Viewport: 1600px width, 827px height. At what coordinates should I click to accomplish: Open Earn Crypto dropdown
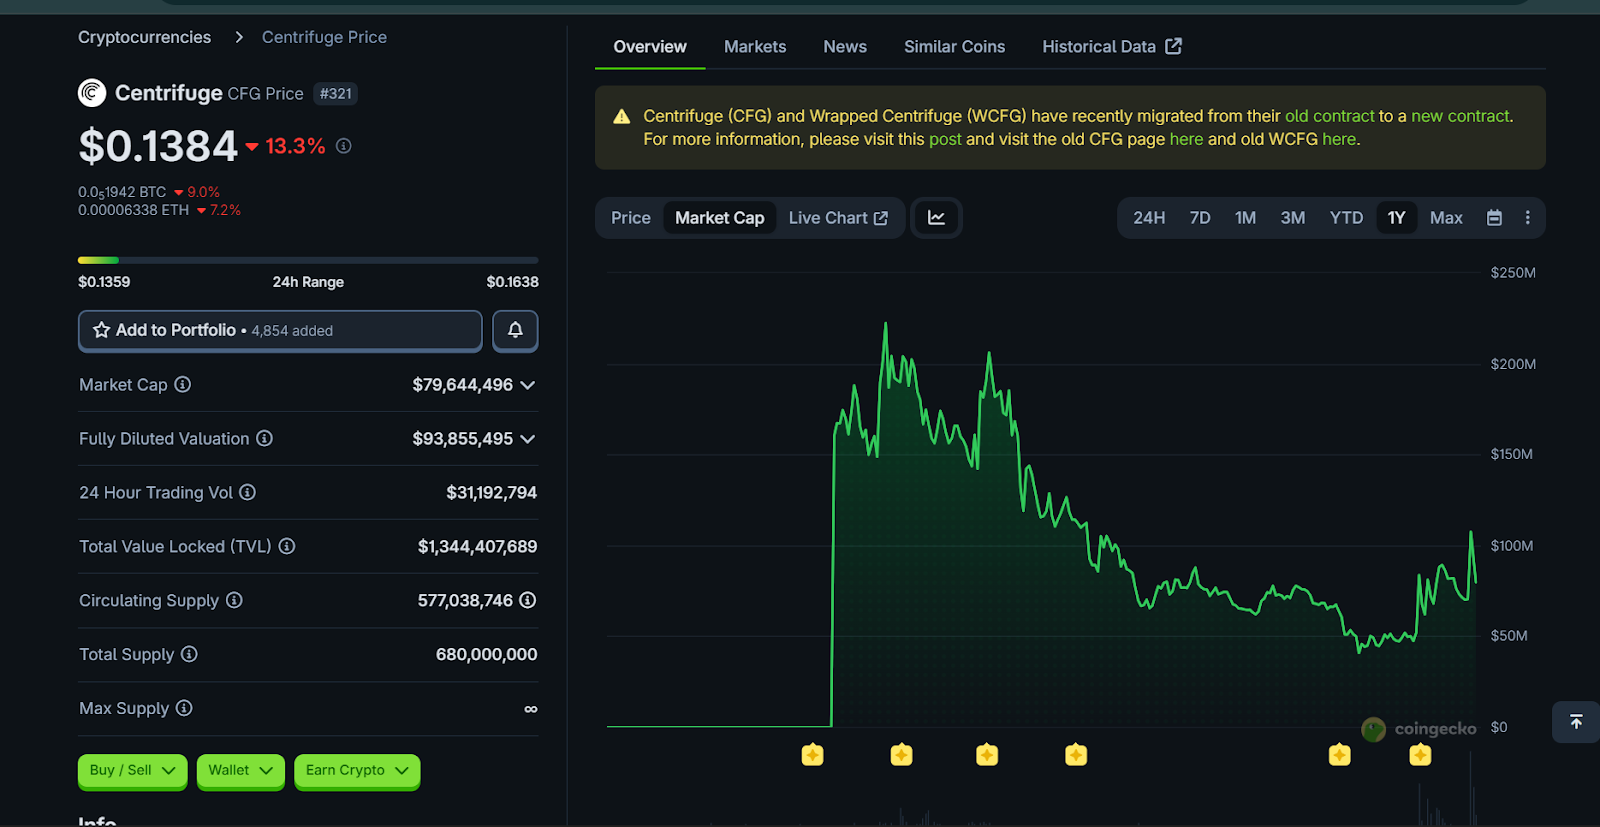357,771
